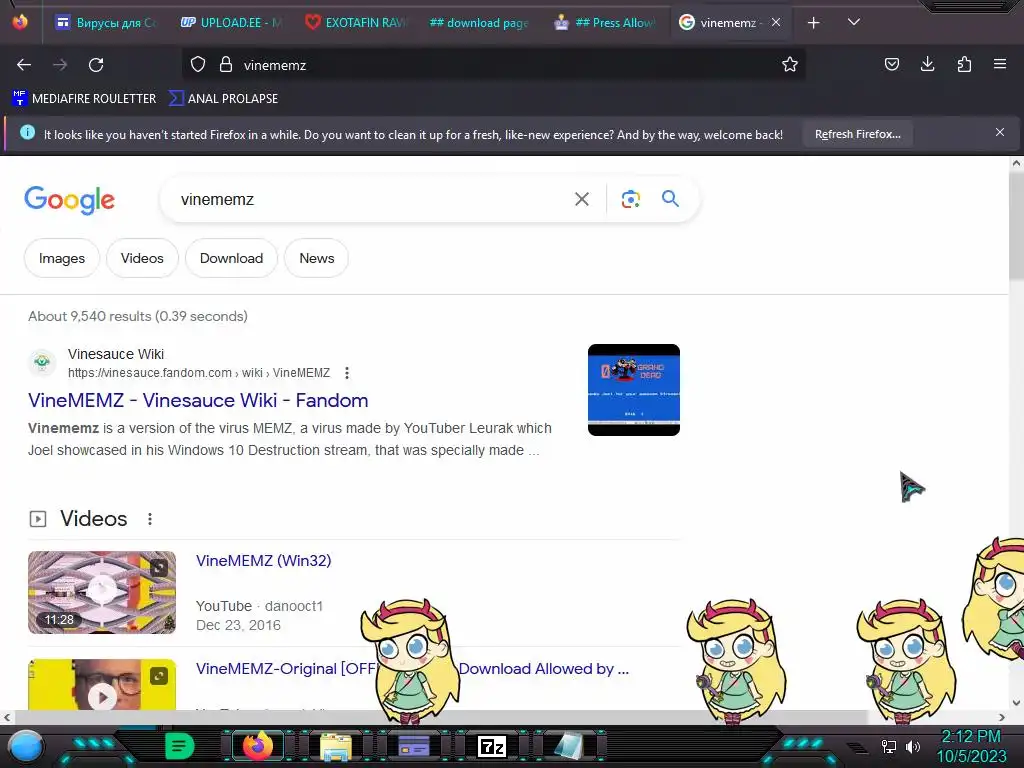
Task: Open a new tab with the plus button
Action: pos(813,23)
